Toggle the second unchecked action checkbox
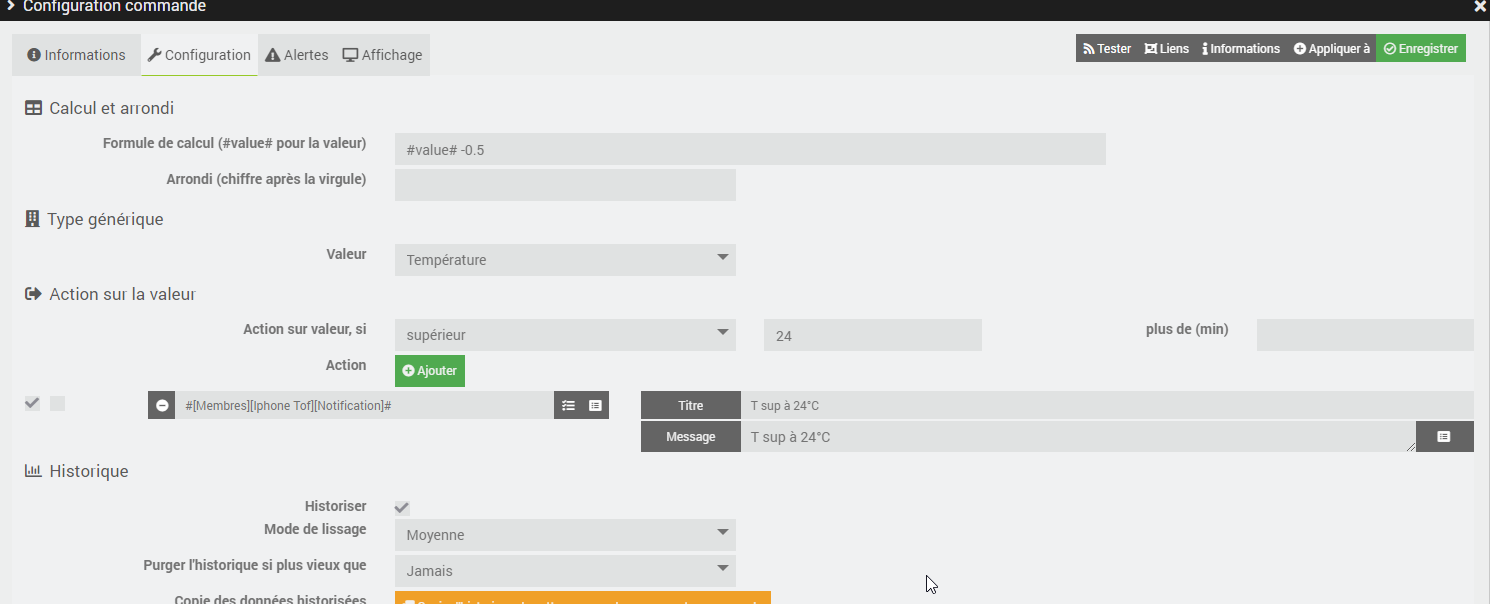This screenshot has height=604, width=1490. click(57, 403)
